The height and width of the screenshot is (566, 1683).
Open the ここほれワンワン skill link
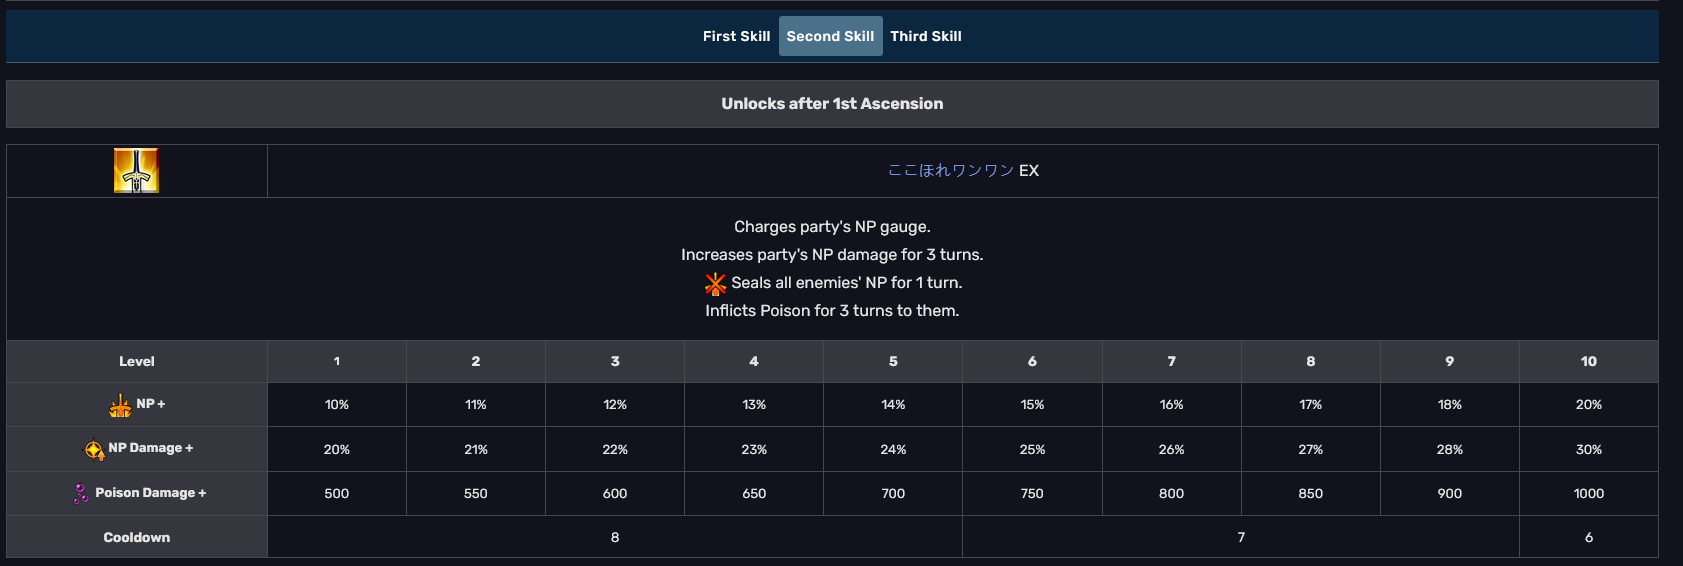click(x=951, y=171)
